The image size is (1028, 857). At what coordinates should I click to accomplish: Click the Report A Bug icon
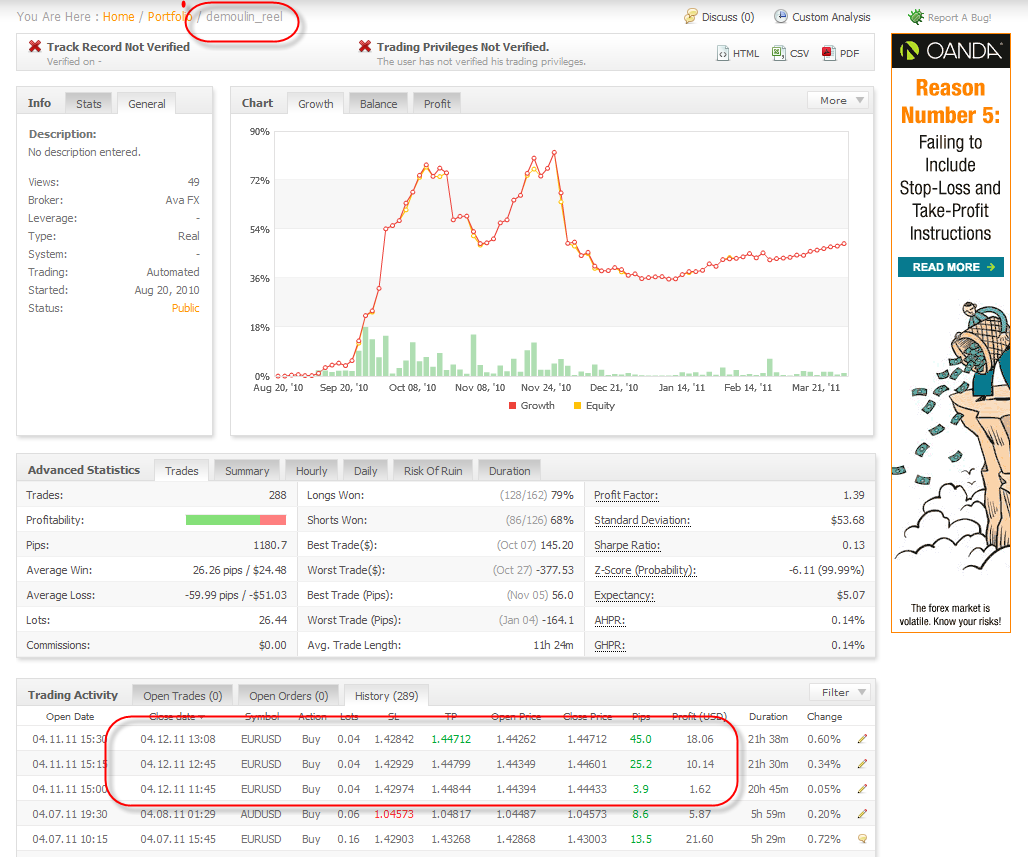click(x=915, y=17)
